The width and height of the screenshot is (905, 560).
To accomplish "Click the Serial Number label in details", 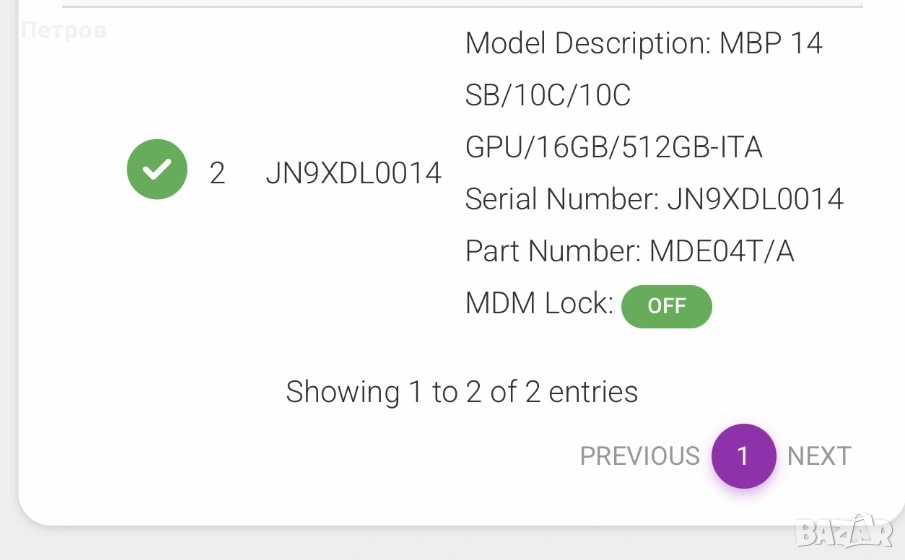I will click(x=562, y=199).
